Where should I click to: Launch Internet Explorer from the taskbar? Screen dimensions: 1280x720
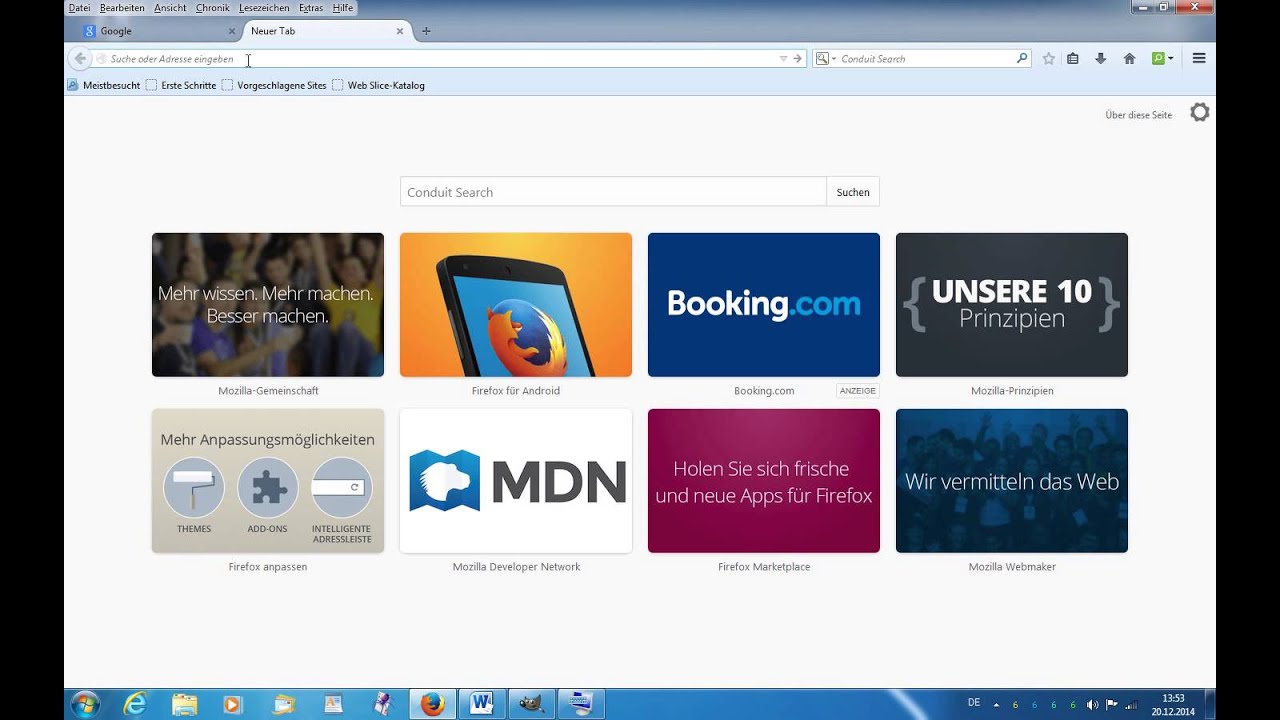(x=135, y=704)
